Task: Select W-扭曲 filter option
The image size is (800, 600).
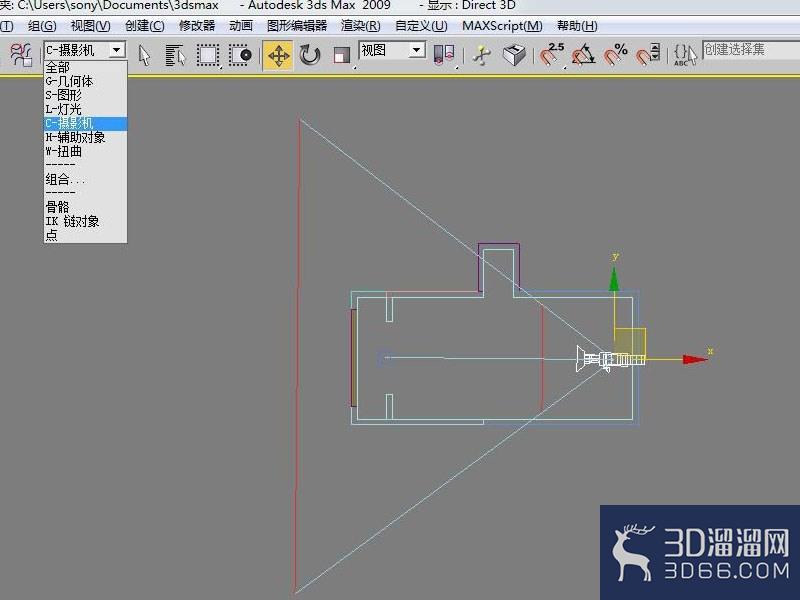Action: [x=85, y=152]
